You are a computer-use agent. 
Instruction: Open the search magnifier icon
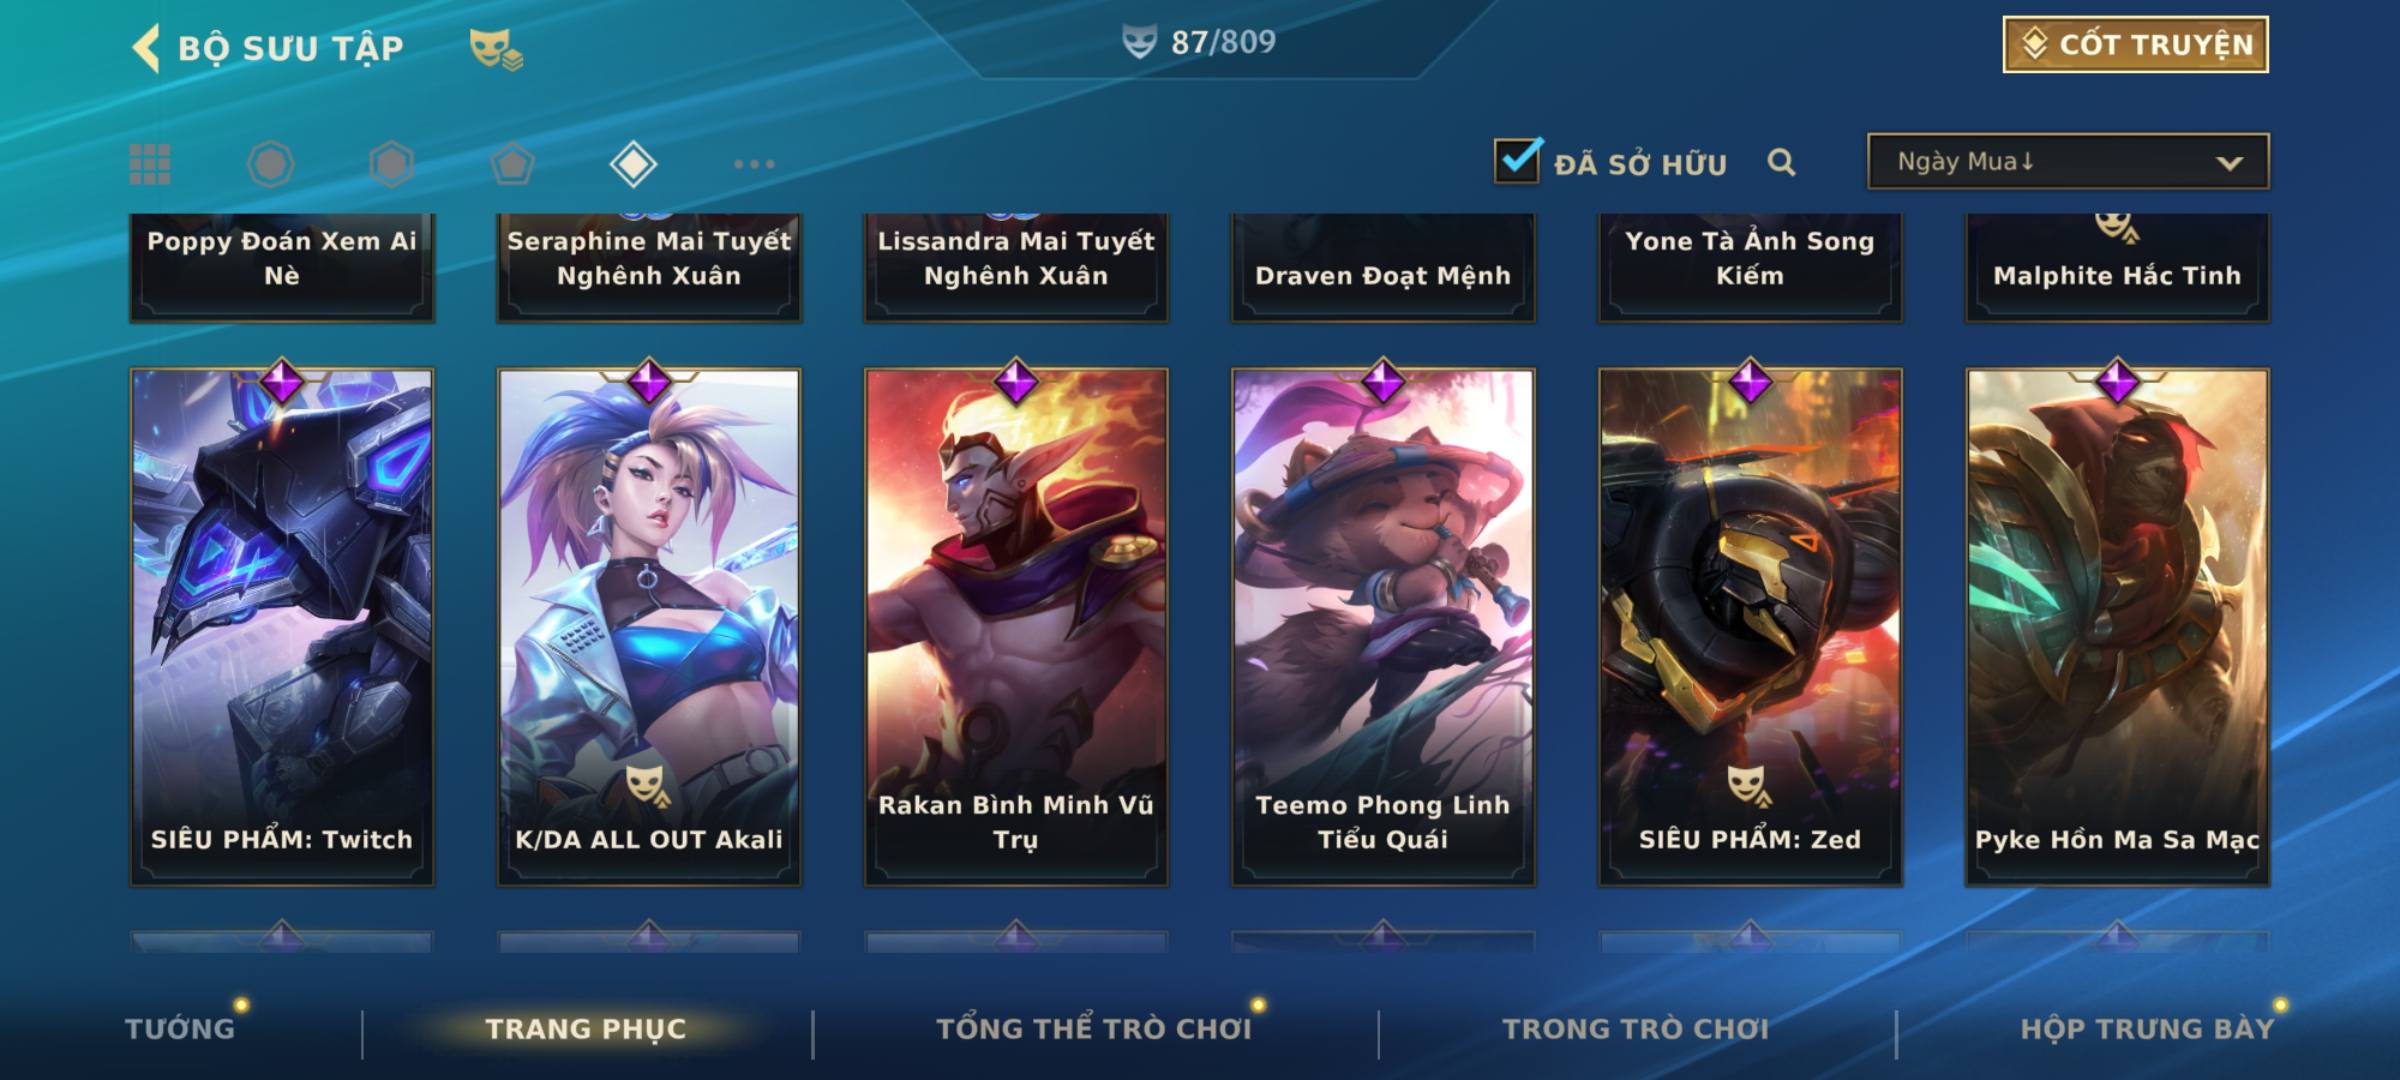1781,162
